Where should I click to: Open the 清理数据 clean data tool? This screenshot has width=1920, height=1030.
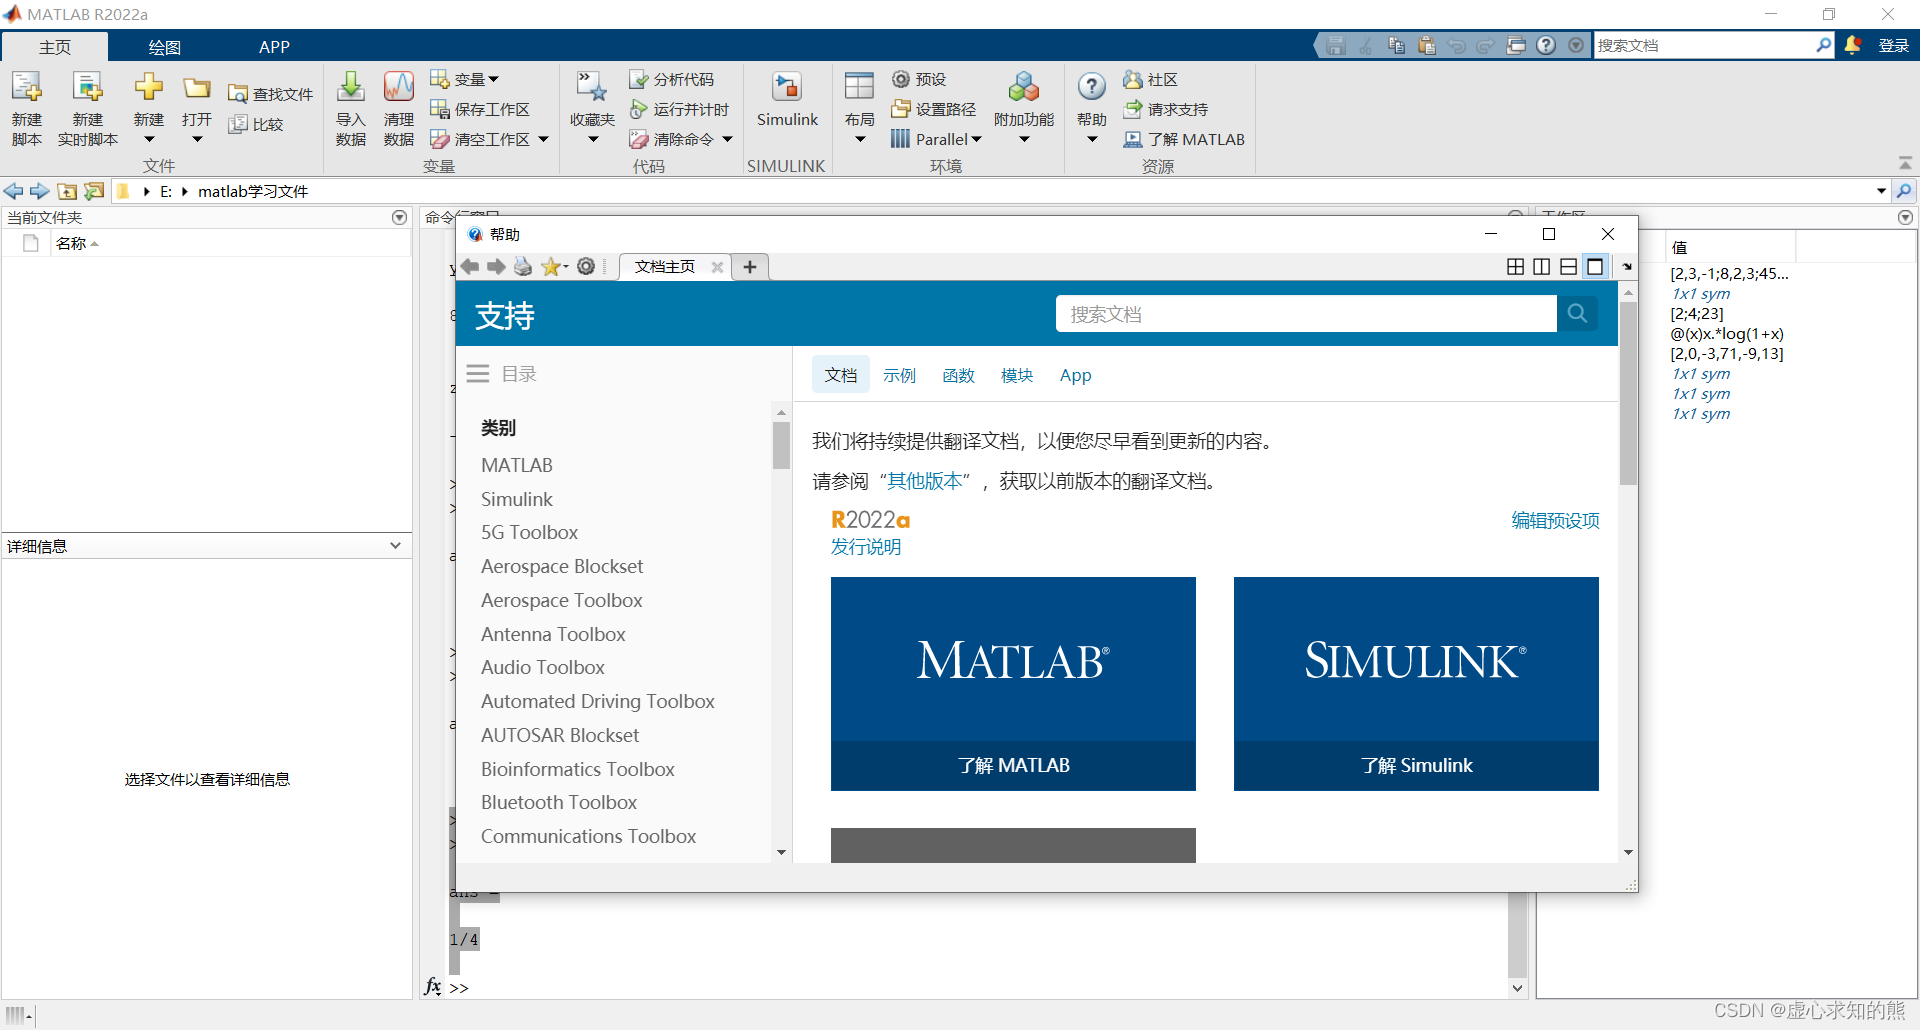[x=398, y=109]
